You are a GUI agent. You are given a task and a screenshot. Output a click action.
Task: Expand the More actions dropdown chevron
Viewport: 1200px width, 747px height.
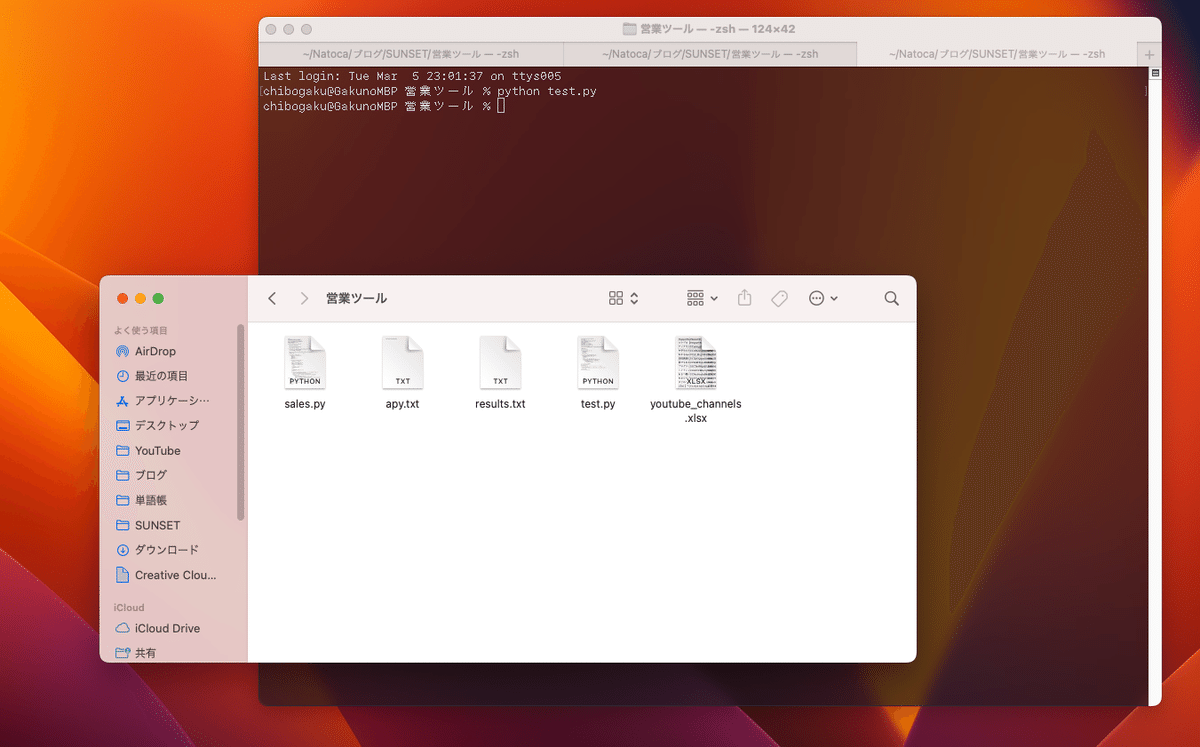[x=834, y=298]
